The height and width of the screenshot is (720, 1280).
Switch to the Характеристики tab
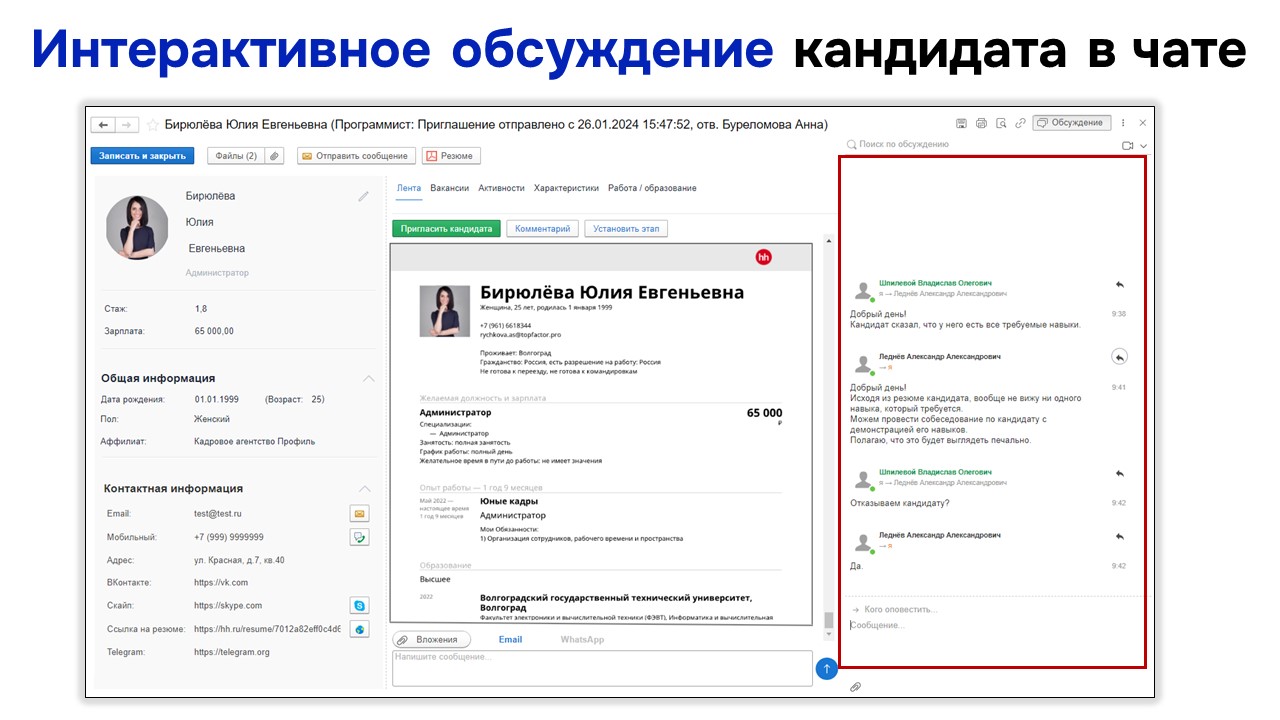pos(566,188)
